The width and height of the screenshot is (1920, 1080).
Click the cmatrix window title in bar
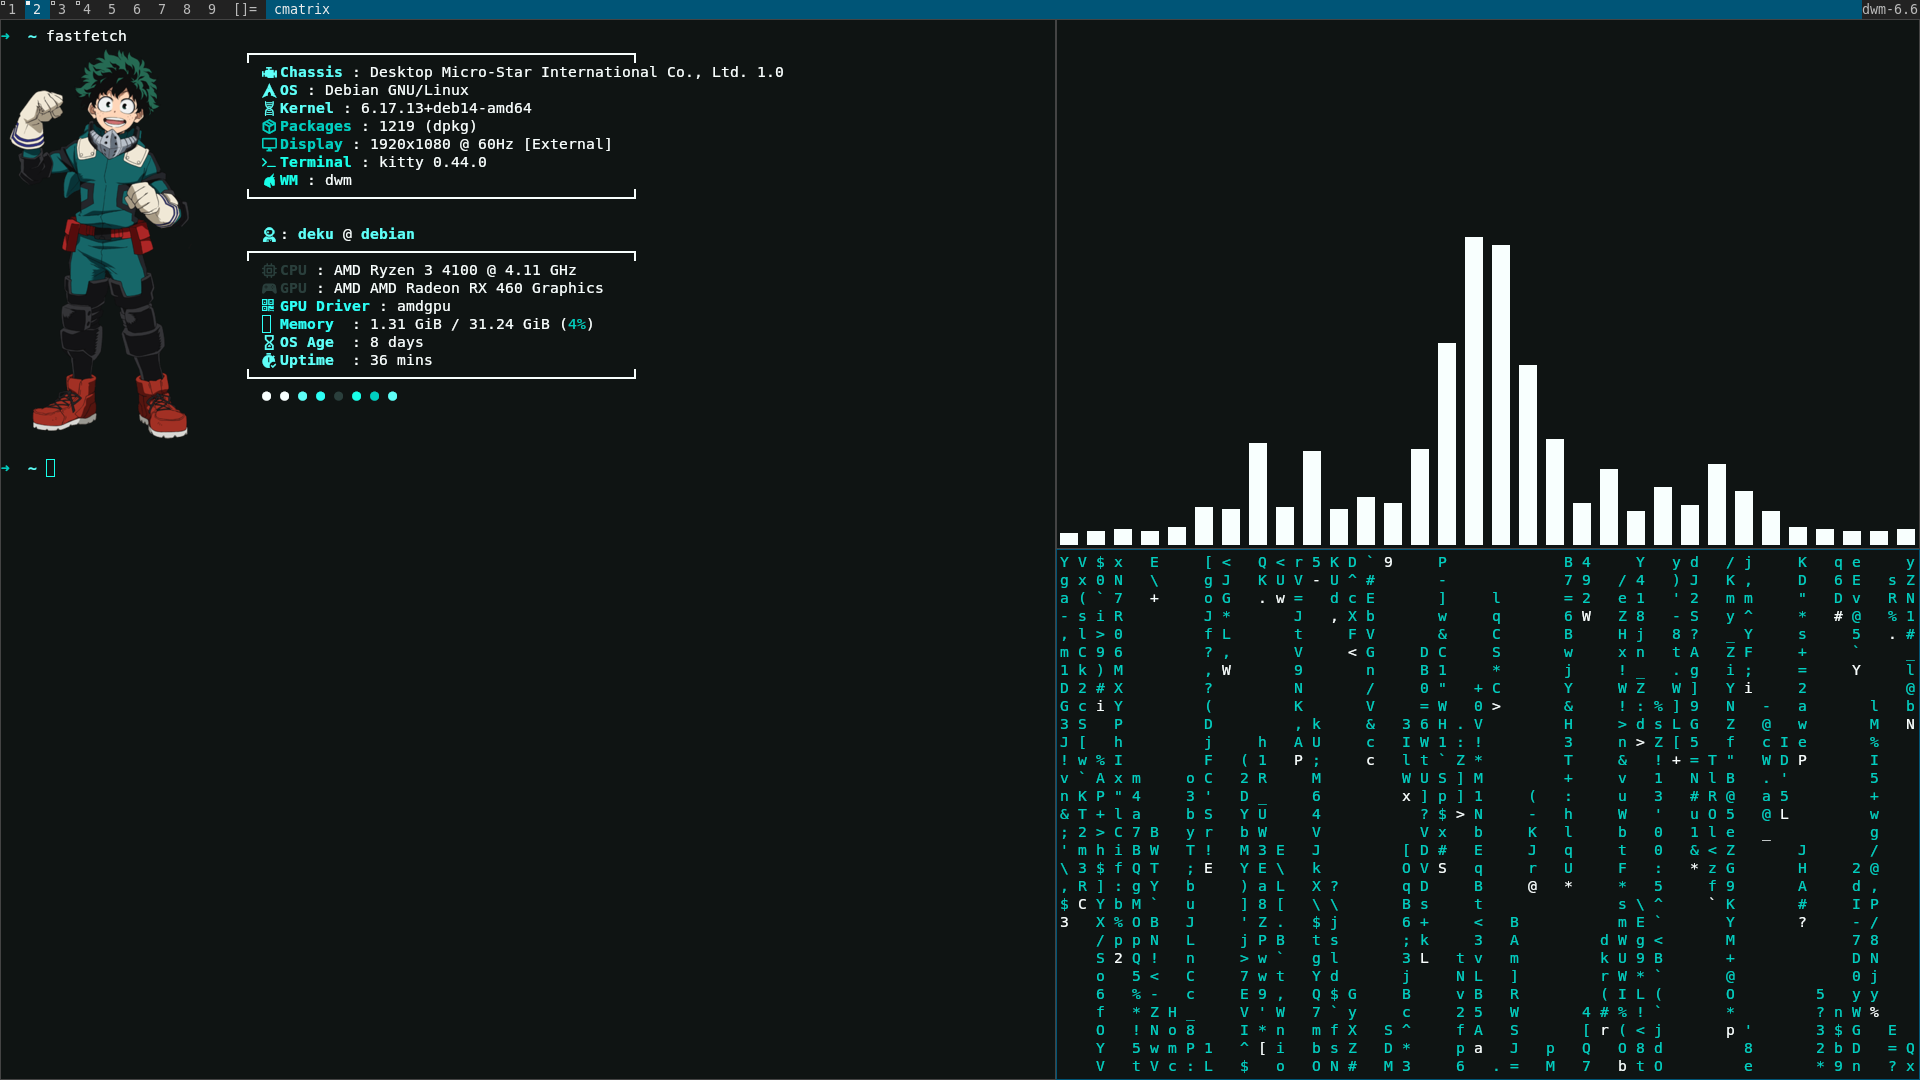point(302,9)
